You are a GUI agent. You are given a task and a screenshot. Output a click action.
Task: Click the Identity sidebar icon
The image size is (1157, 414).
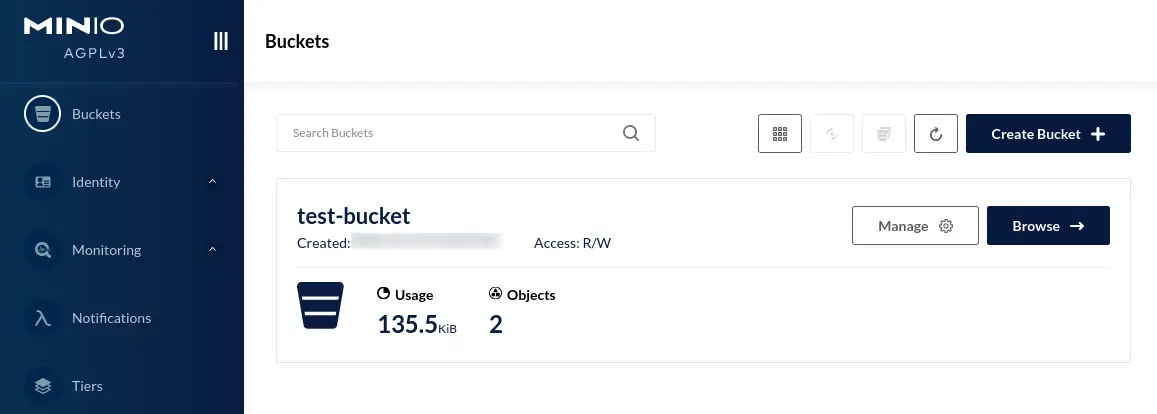(x=43, y=182)
